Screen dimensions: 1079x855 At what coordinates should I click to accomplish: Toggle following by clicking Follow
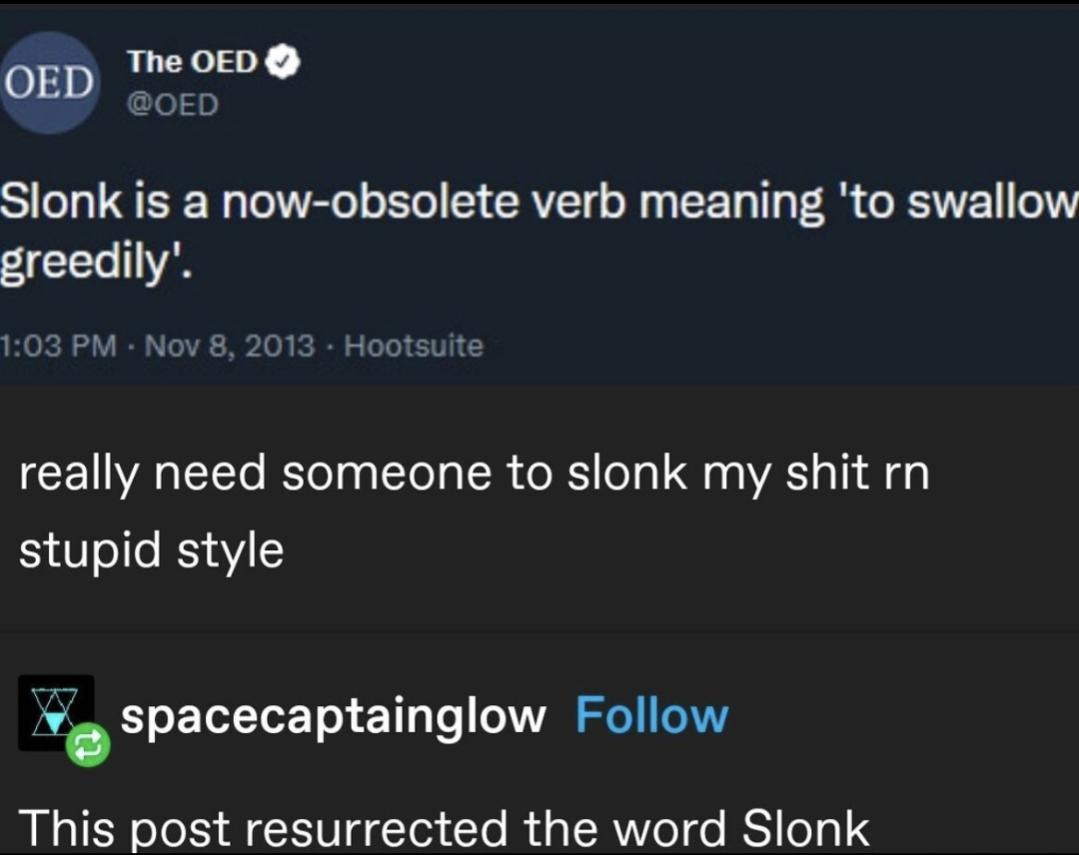tap(652, 714)
